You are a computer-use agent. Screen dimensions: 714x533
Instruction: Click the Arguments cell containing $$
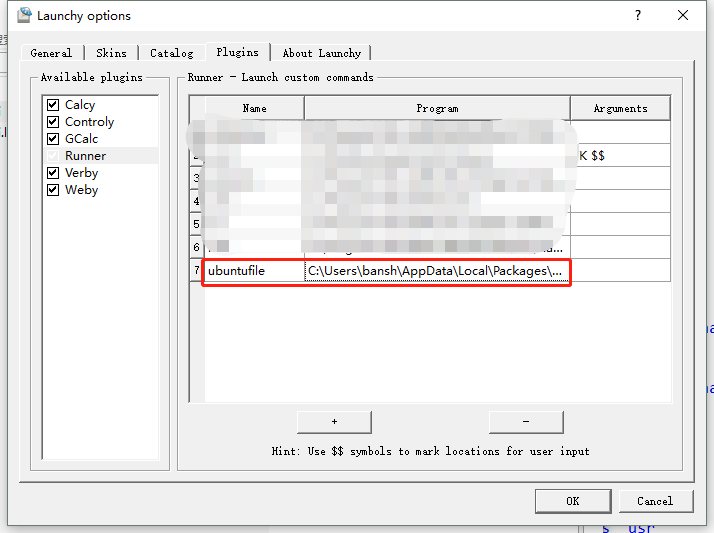pyautogui.click(x=620, y=155)
